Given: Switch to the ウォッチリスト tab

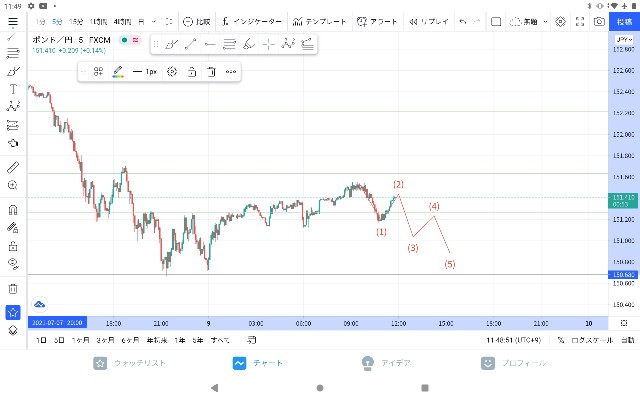Looking at the screenshot, I should 129,363.
